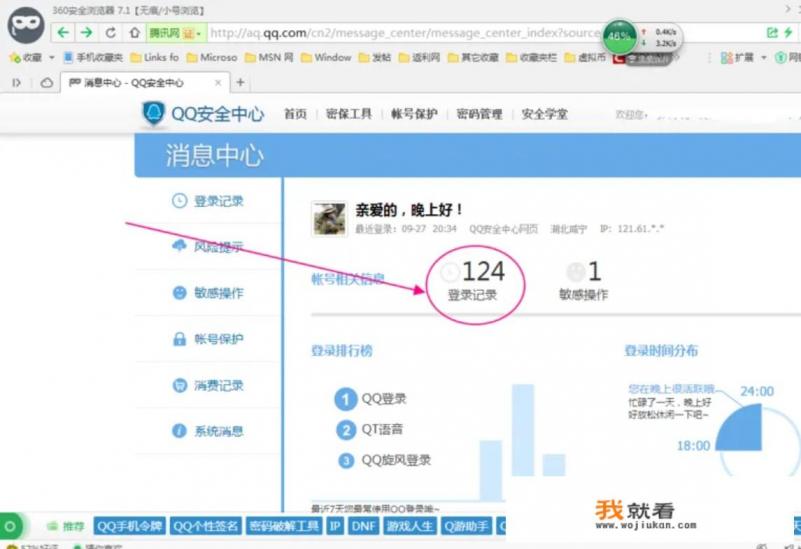Open the 手机收藏夹 bookmark

point(93,58)
